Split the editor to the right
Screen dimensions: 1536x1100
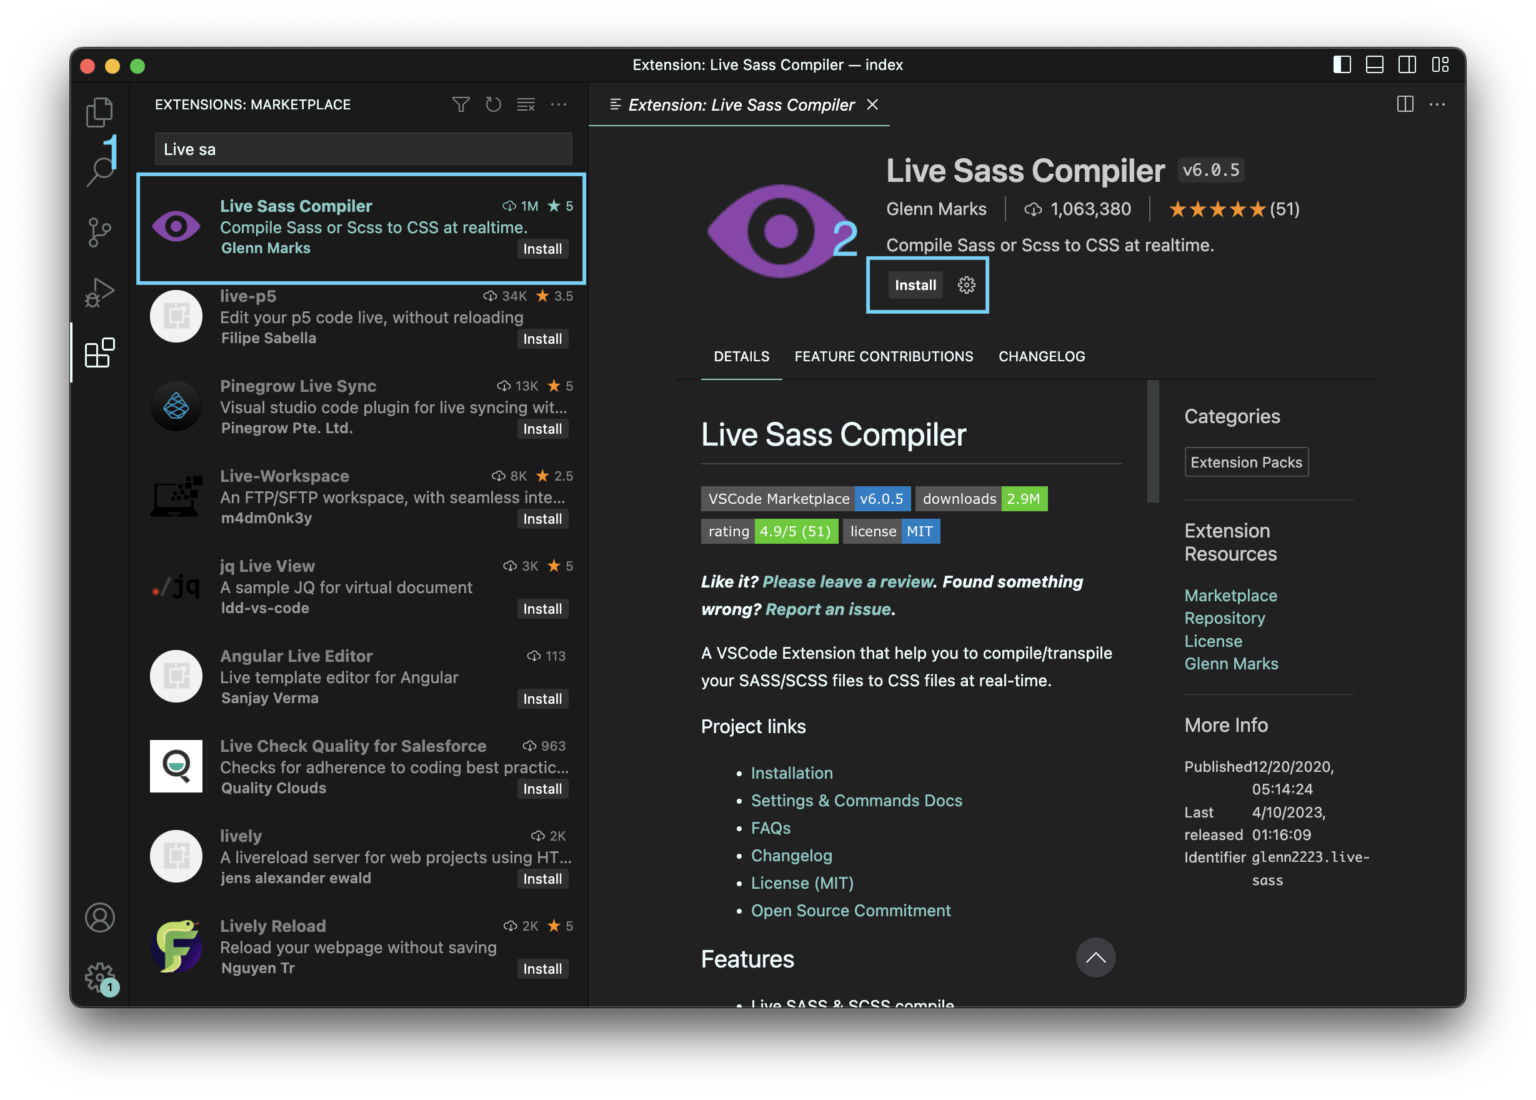1405,104
